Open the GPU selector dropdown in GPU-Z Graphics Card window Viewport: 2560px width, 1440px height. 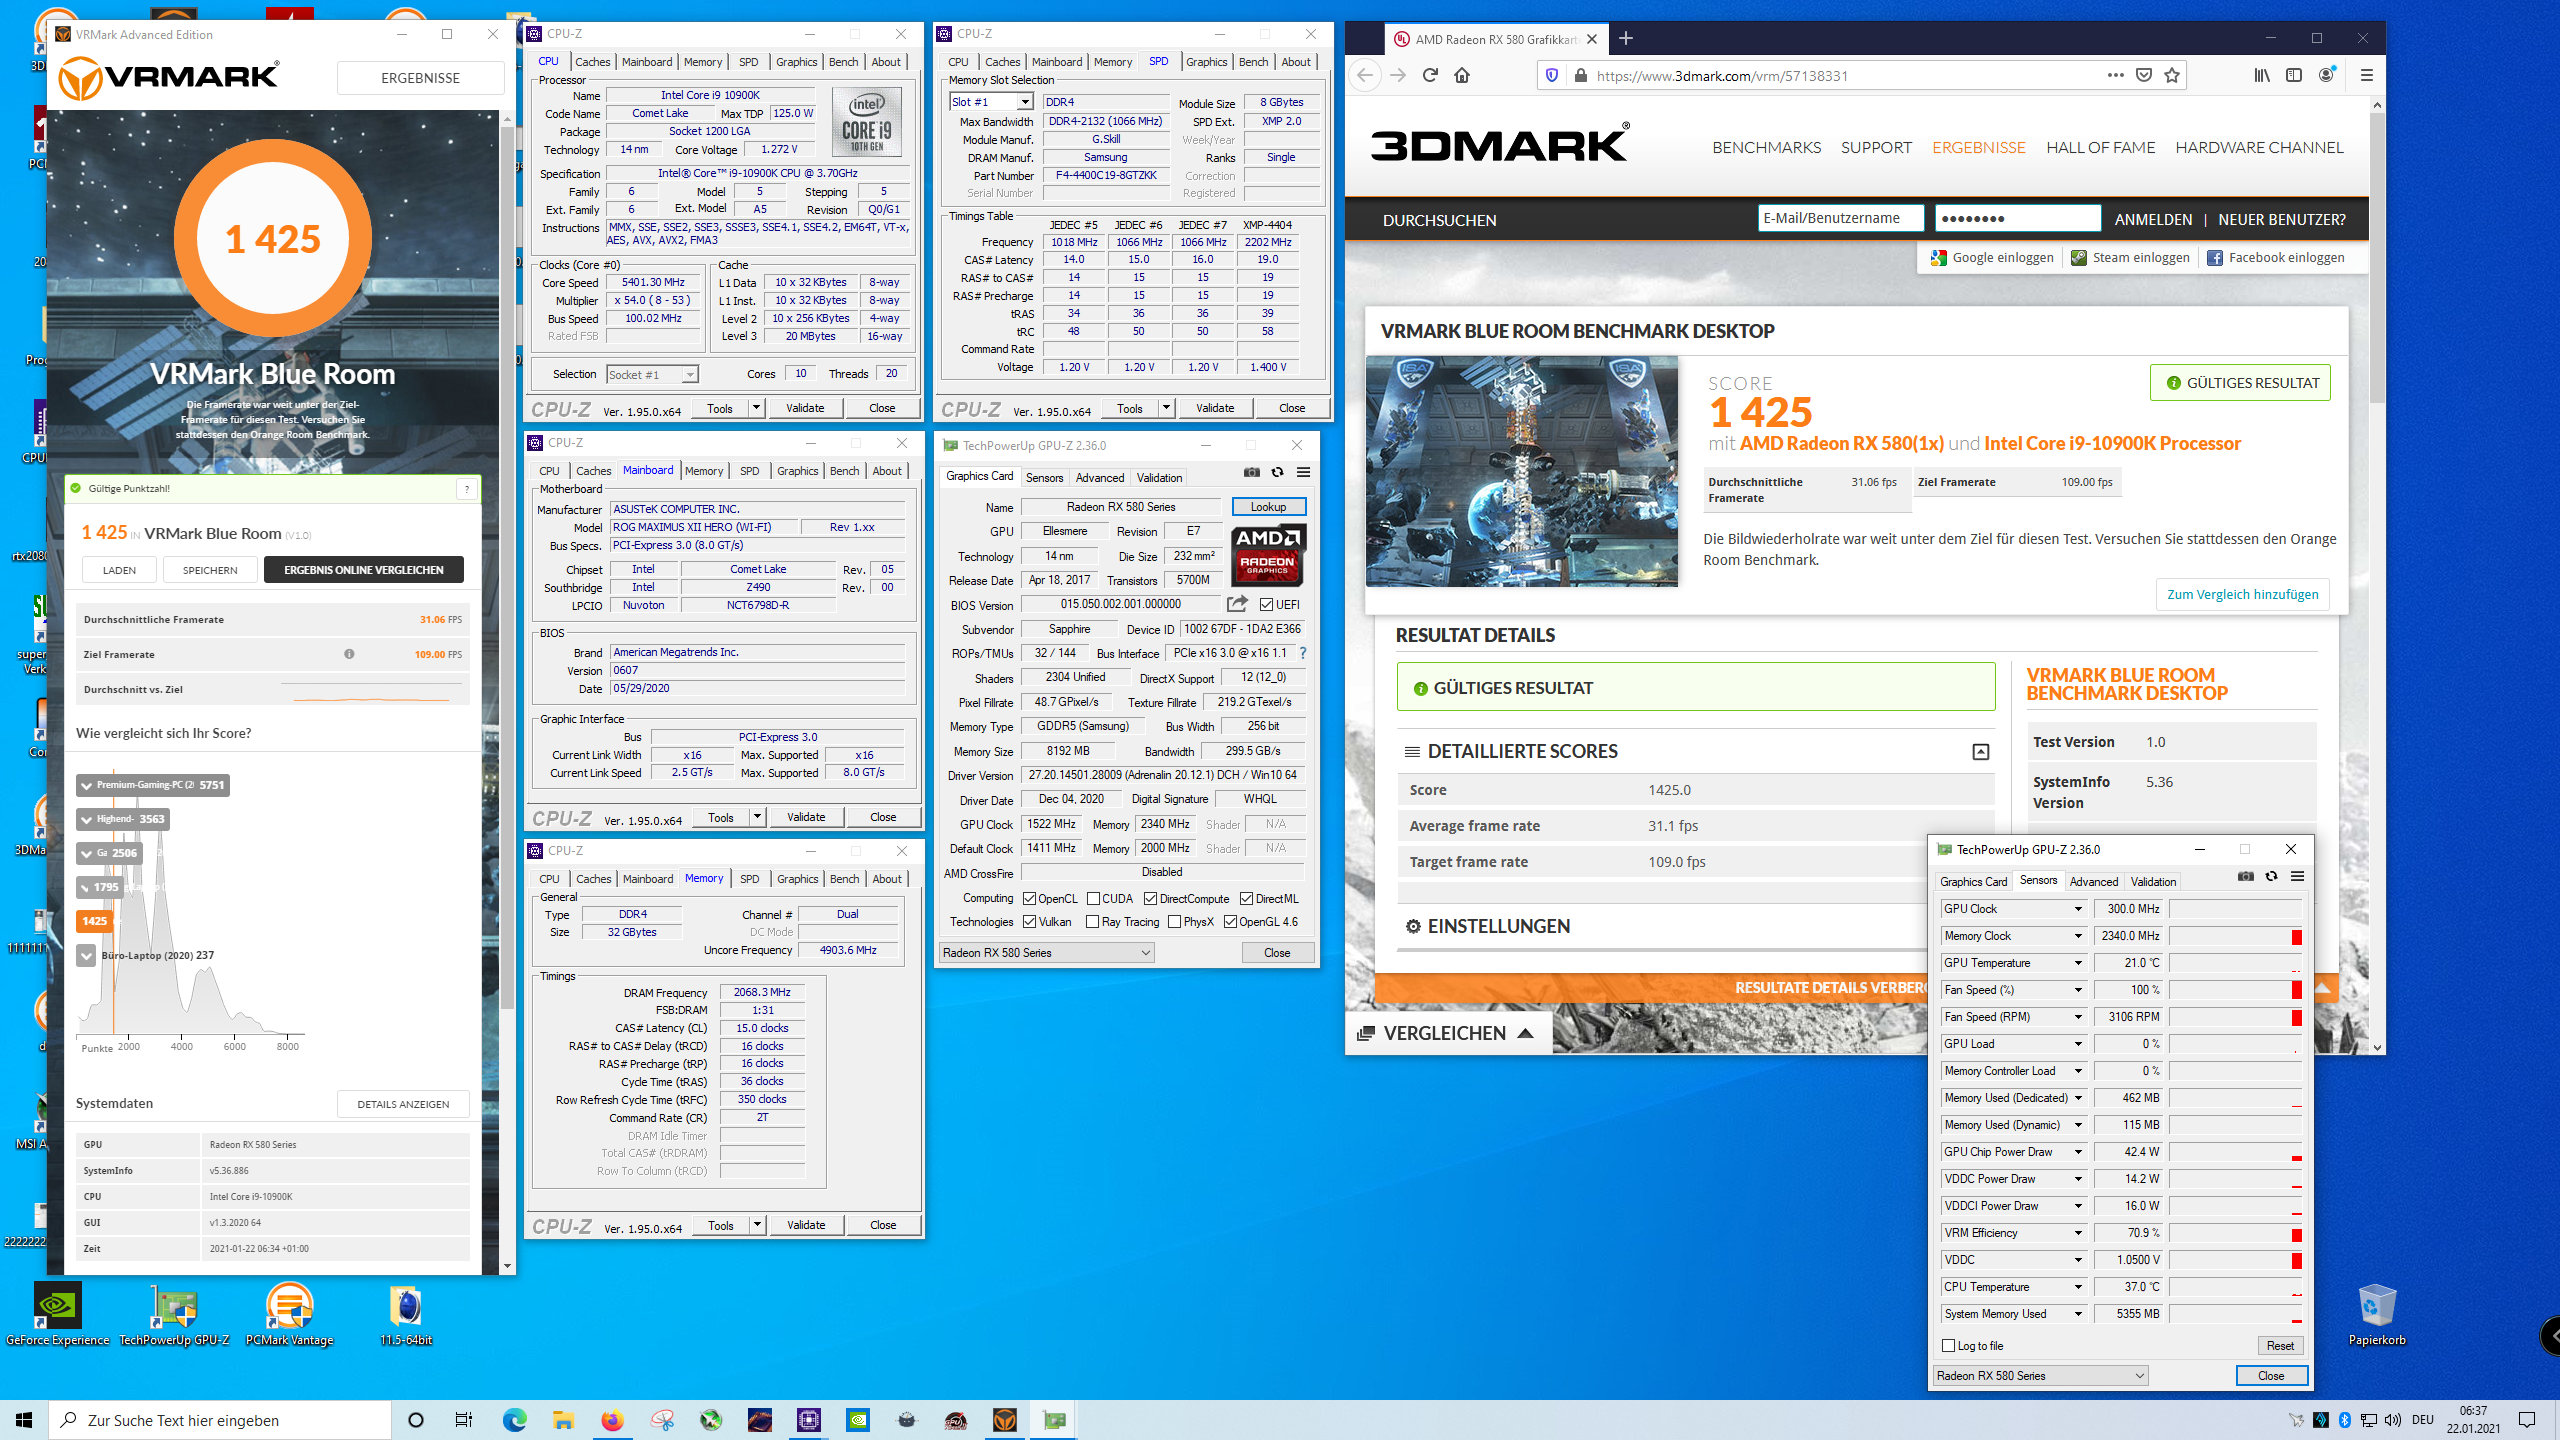tap(1047, 953)
